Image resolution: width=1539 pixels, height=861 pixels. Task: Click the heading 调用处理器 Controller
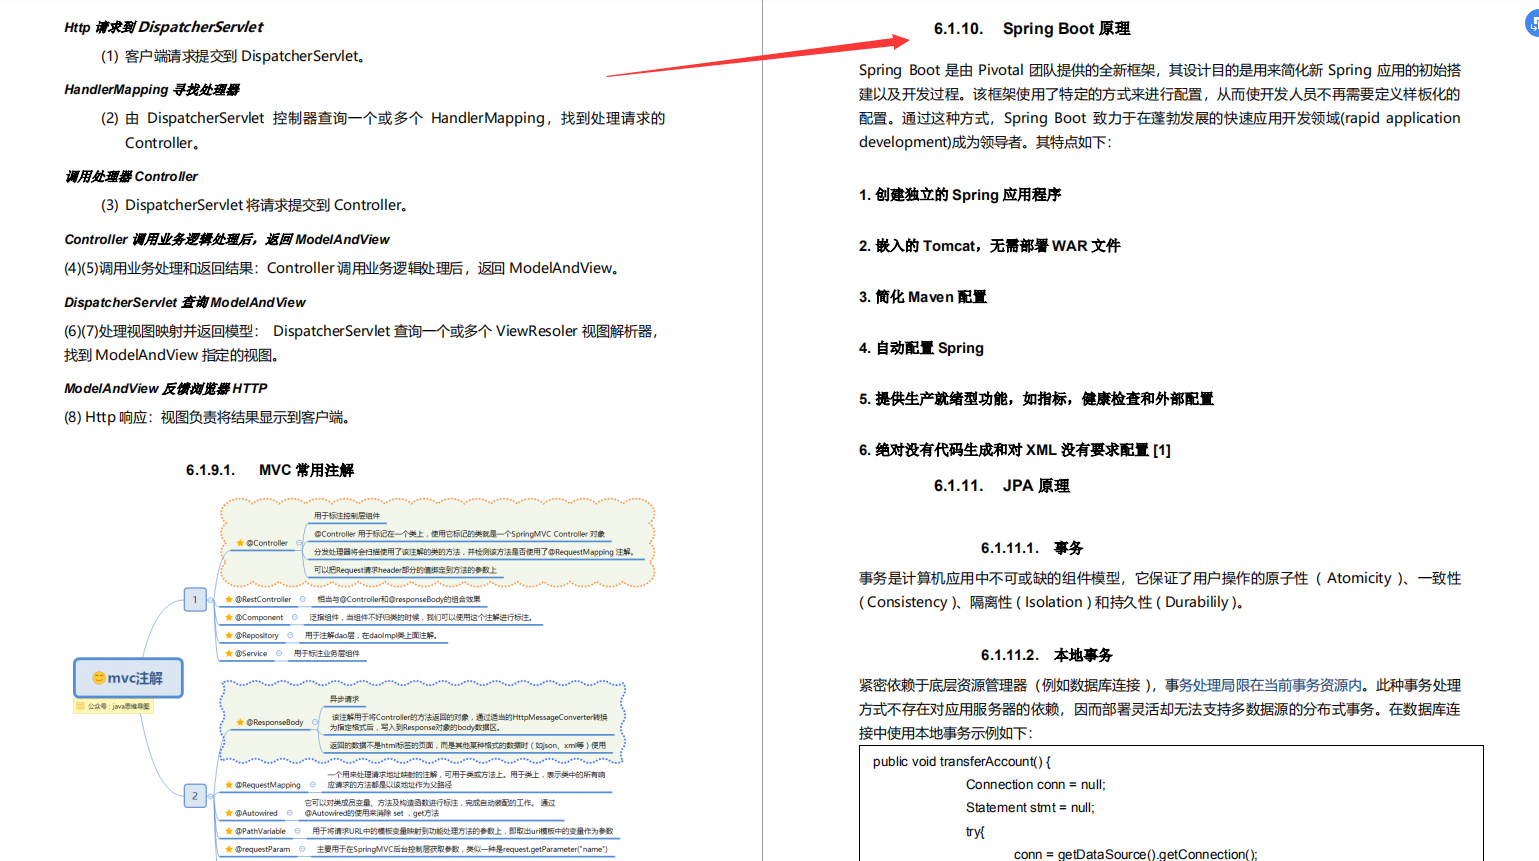coord(131,177)
